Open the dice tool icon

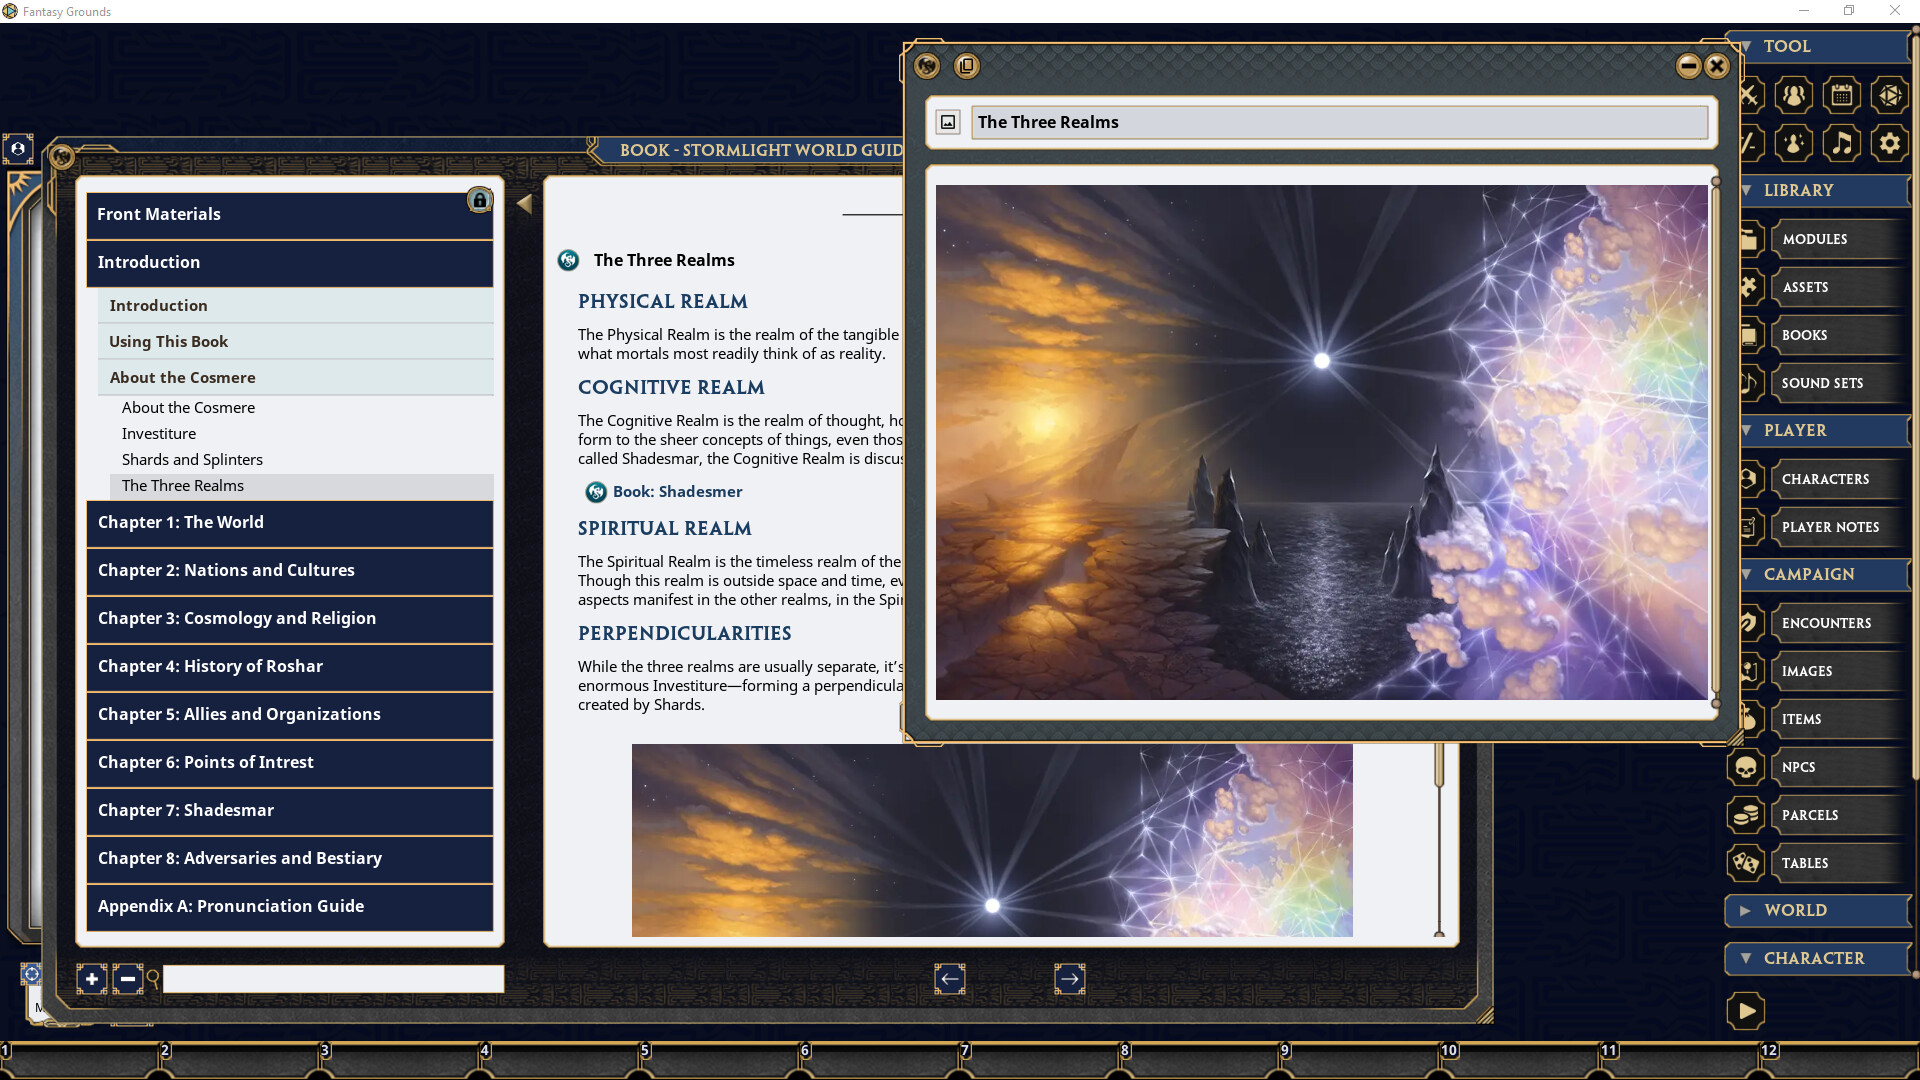(1889, 95)
